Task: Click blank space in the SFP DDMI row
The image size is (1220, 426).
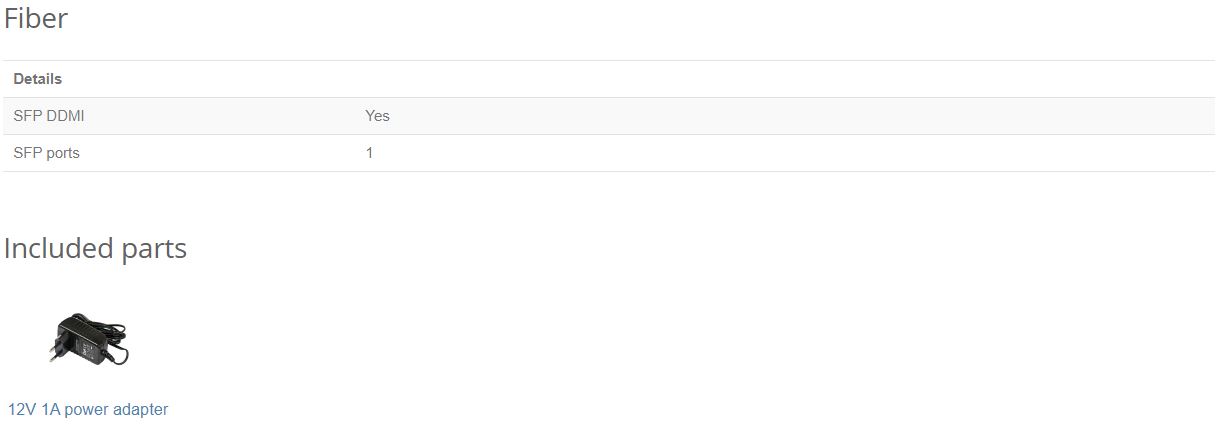Action: (800, 115)
